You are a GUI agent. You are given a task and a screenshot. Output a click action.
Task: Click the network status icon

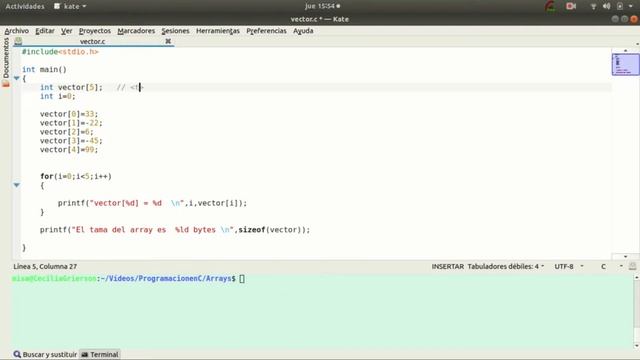(x=593, y=6)
